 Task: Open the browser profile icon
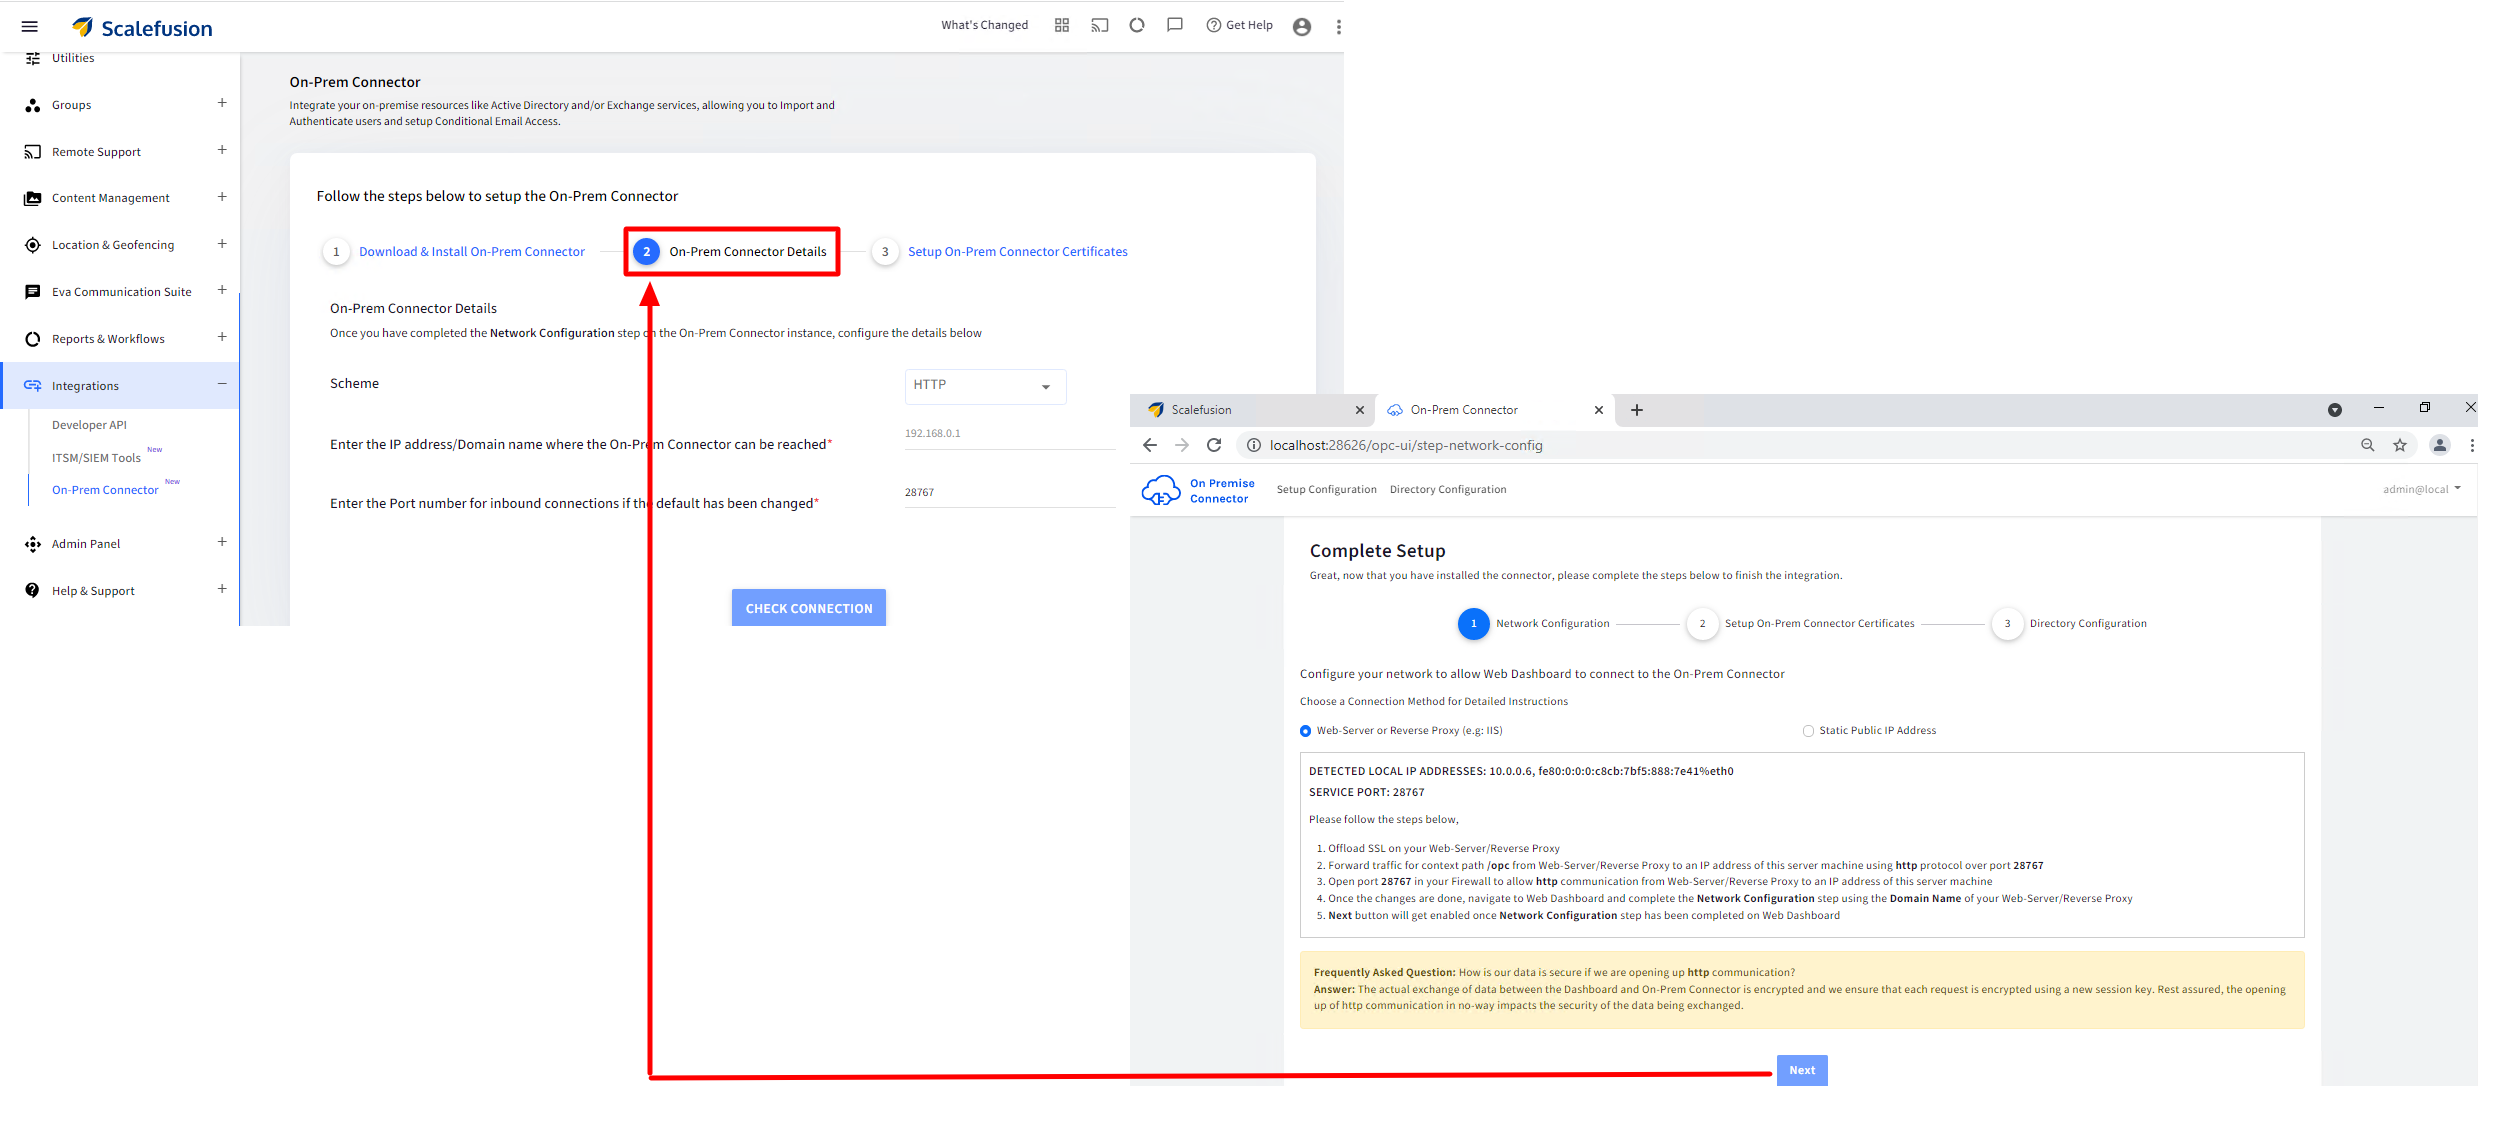[x=2440, y=445]
